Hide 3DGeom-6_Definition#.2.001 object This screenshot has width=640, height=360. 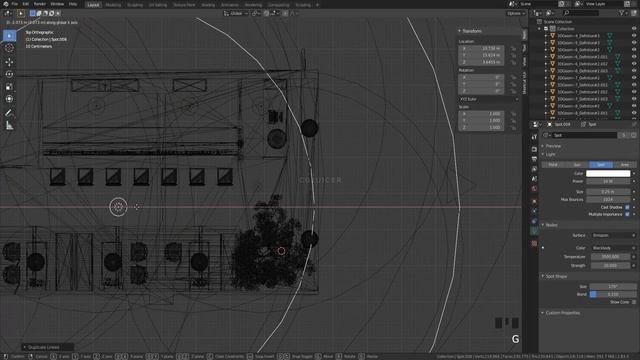[634, 57]
